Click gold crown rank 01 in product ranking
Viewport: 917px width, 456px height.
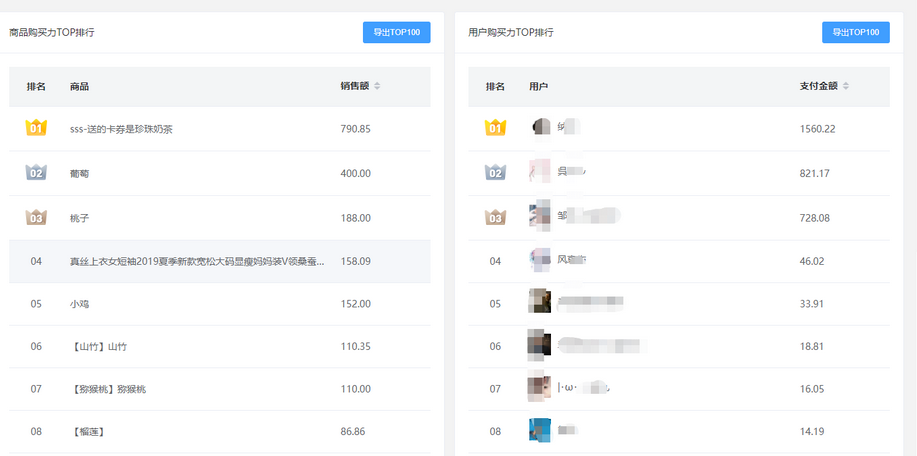(x=36, y=128)
